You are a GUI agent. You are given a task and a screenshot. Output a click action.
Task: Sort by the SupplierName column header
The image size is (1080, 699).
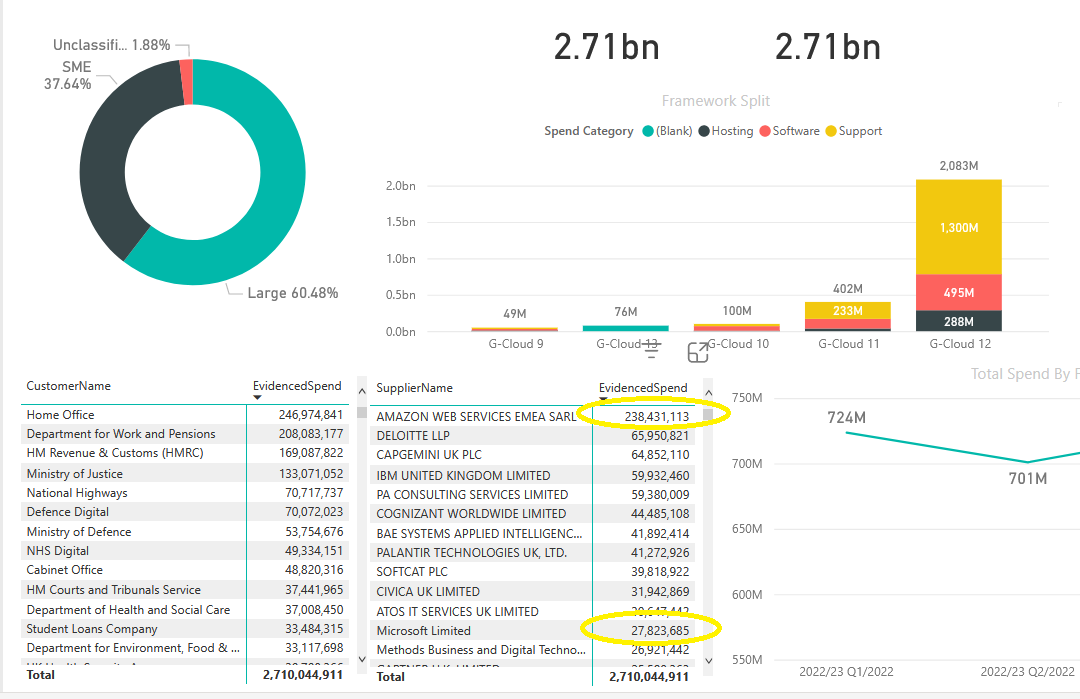(x=414, y=388)
